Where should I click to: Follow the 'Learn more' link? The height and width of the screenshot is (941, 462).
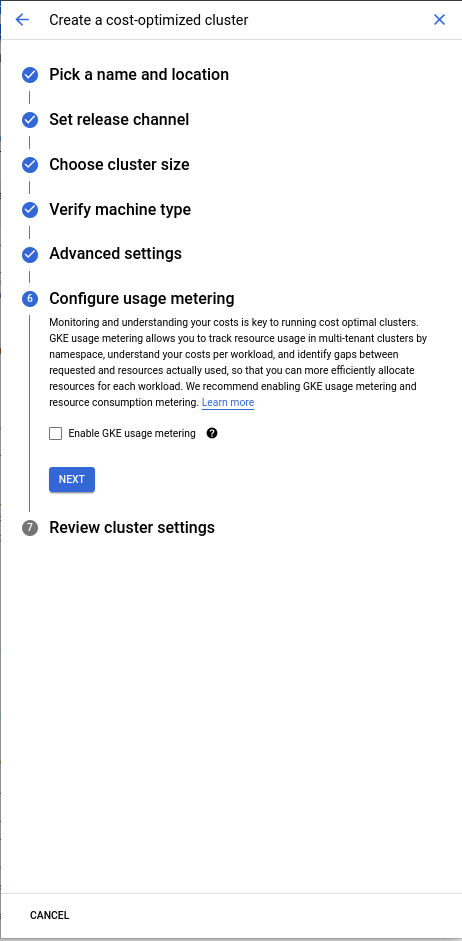(x=228, y=403)
